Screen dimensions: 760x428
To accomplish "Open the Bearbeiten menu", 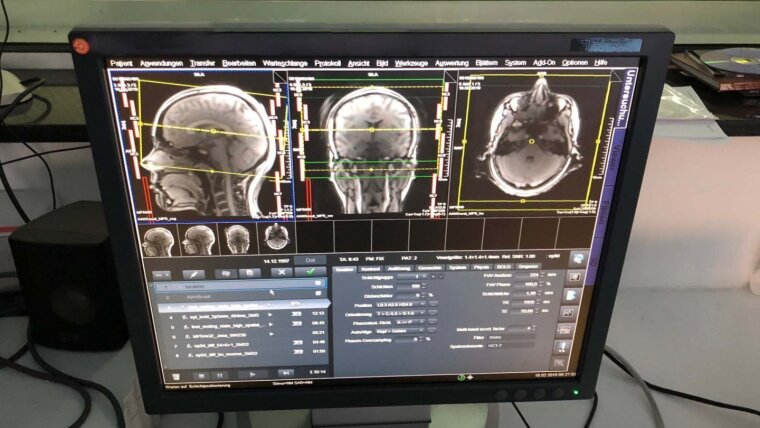I will click(x=239, y=63).
